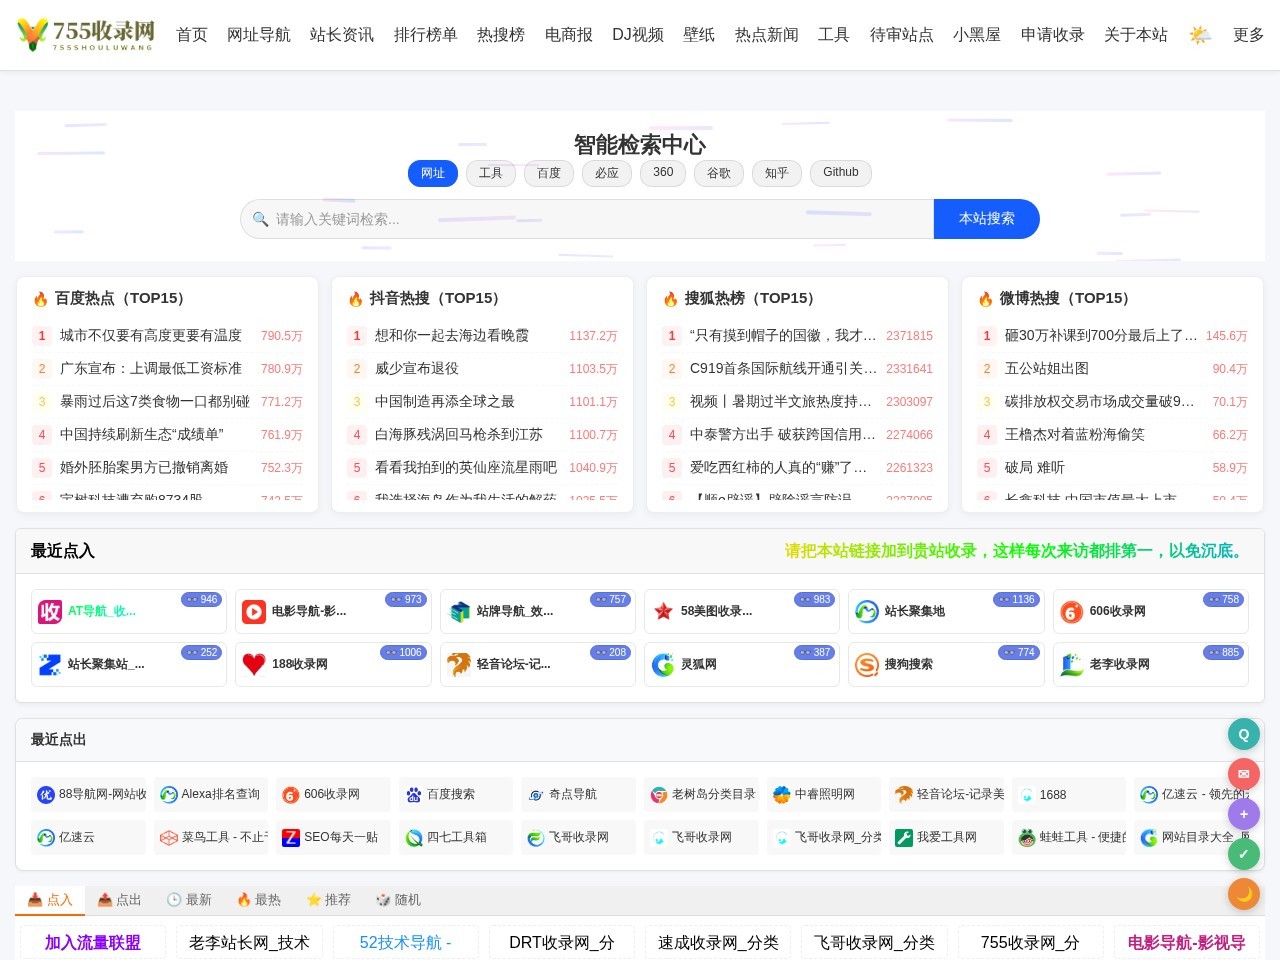Screen dimensions: 1280x960
Task: Open 加入流量联盟 link
Action: click(93, 942)
